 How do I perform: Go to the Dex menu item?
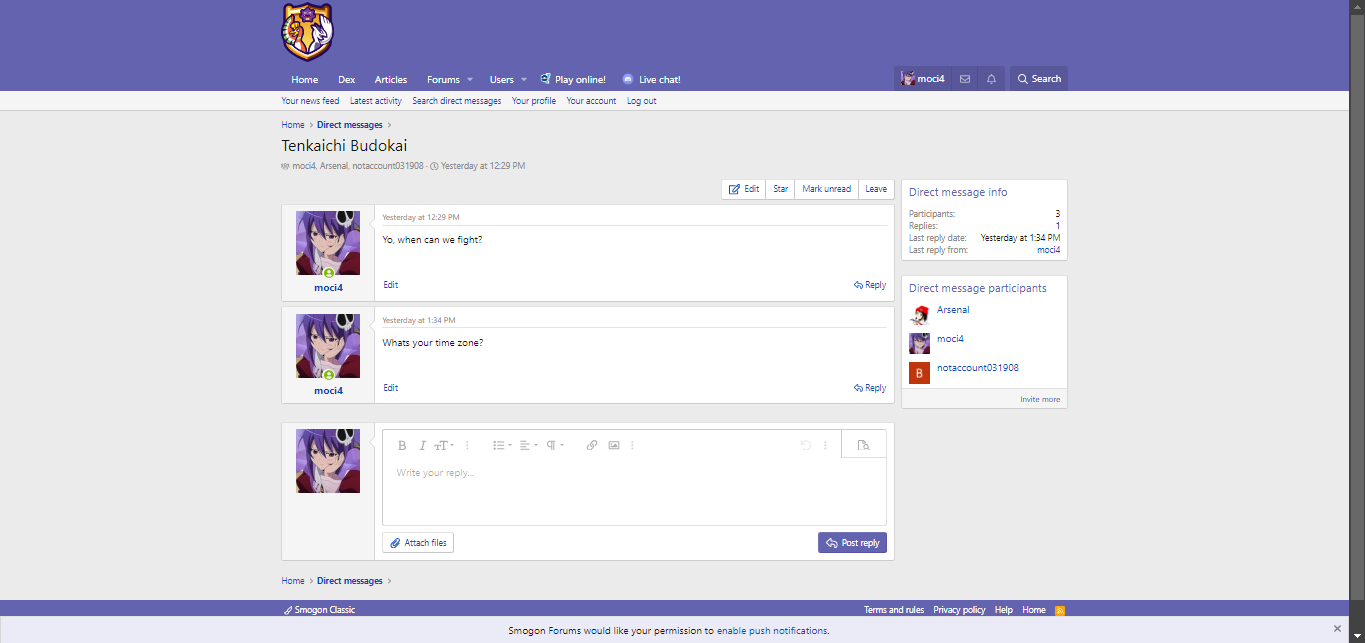[346, 80]
